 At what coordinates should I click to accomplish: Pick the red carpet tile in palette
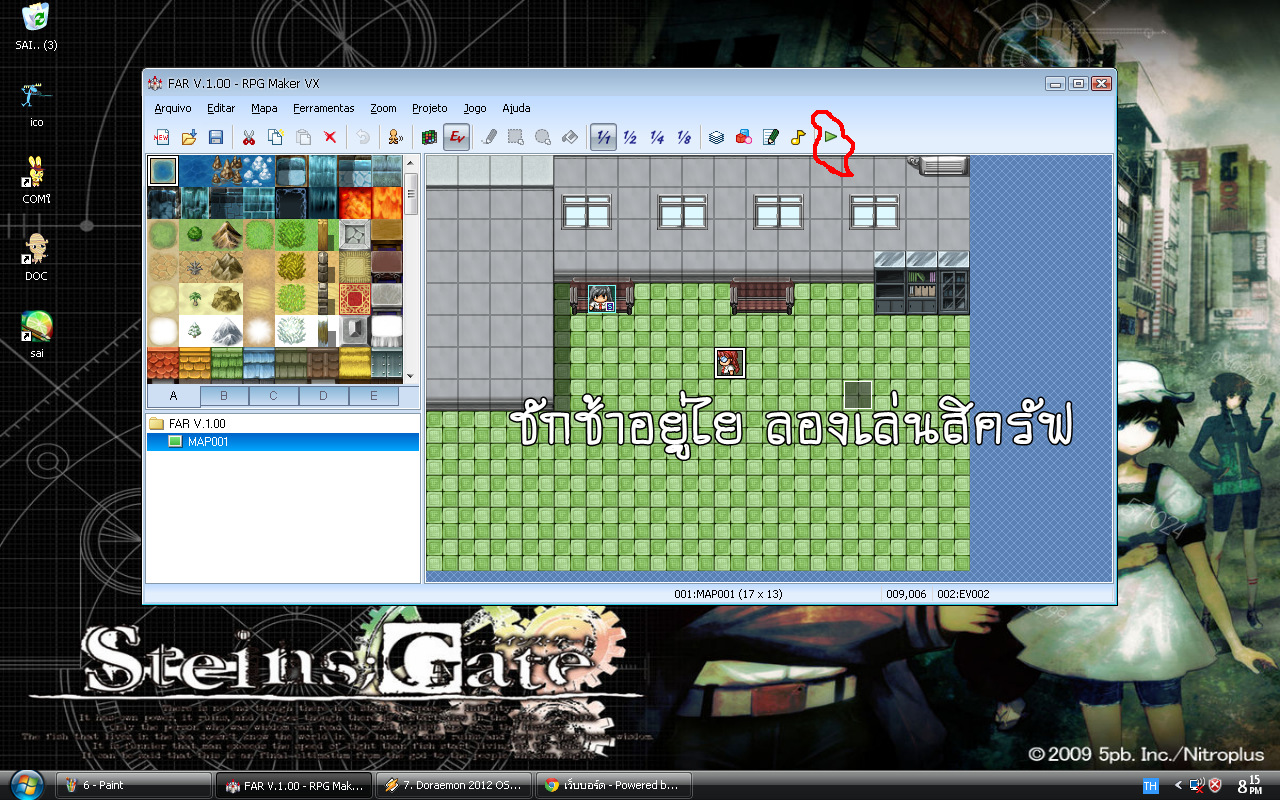pos(355,299)
